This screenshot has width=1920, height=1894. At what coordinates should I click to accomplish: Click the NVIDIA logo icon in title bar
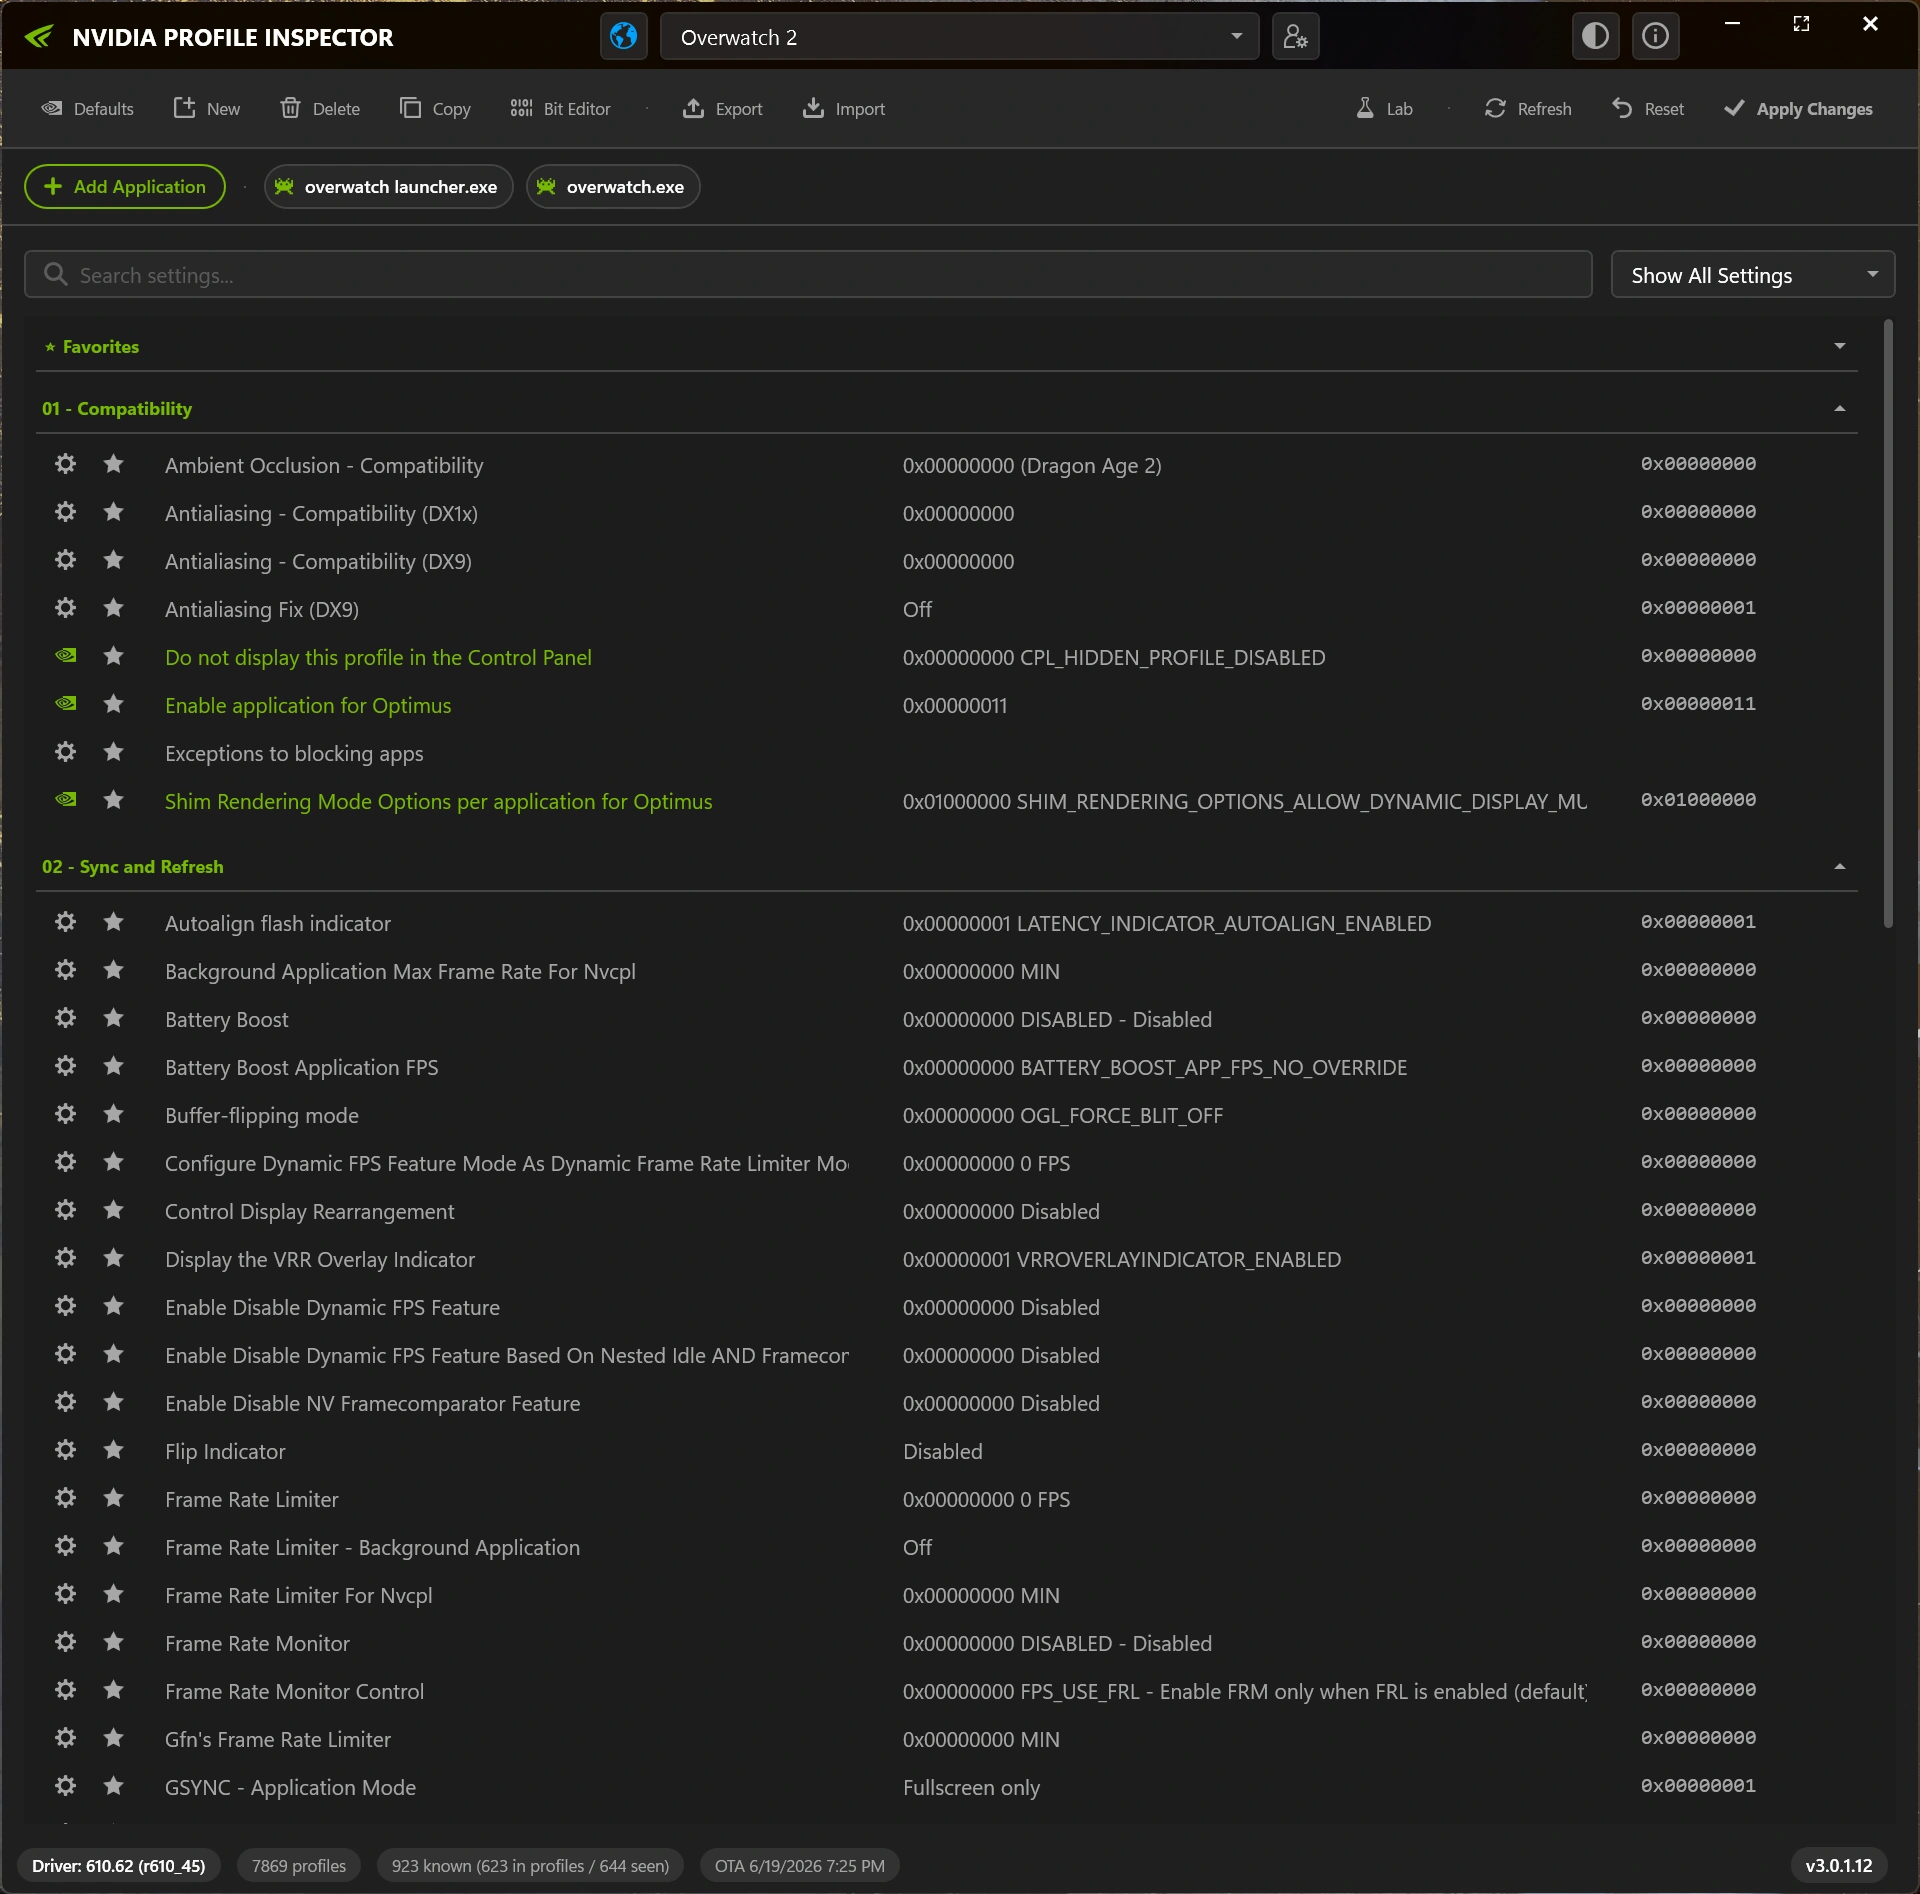coord(39,37)
